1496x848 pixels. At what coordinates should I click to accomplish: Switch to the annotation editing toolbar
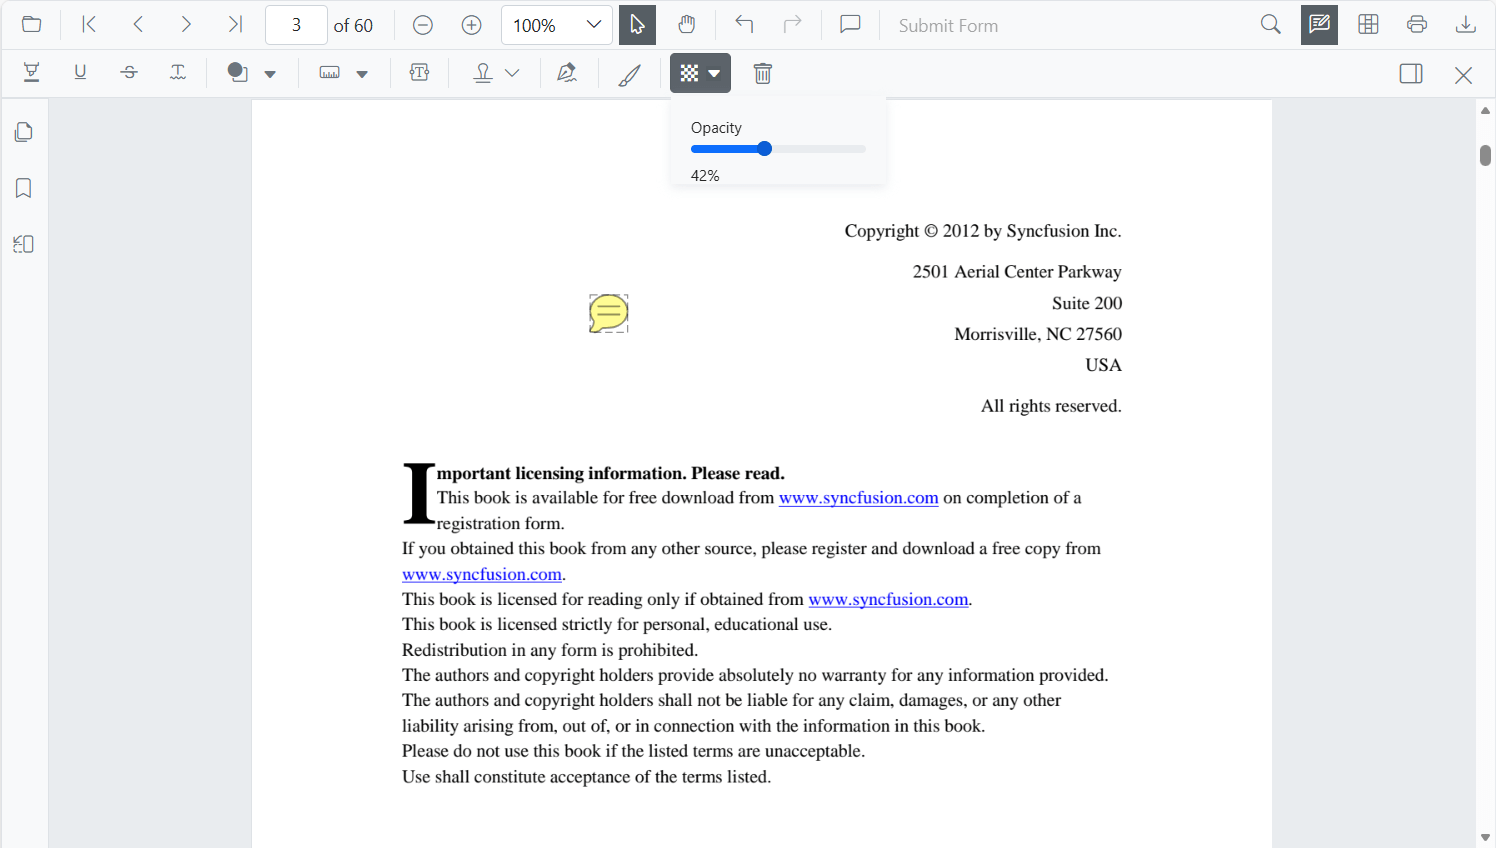(x=1318, y=24)
